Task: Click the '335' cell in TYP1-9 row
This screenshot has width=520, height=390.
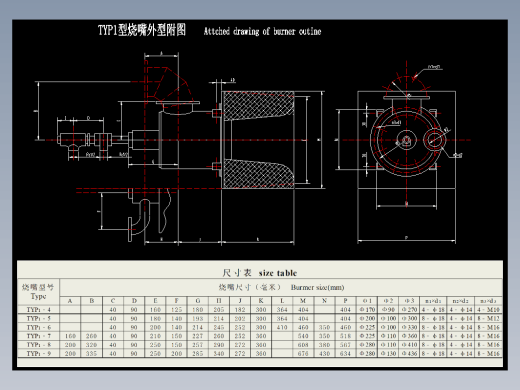Action: point(91,353)
